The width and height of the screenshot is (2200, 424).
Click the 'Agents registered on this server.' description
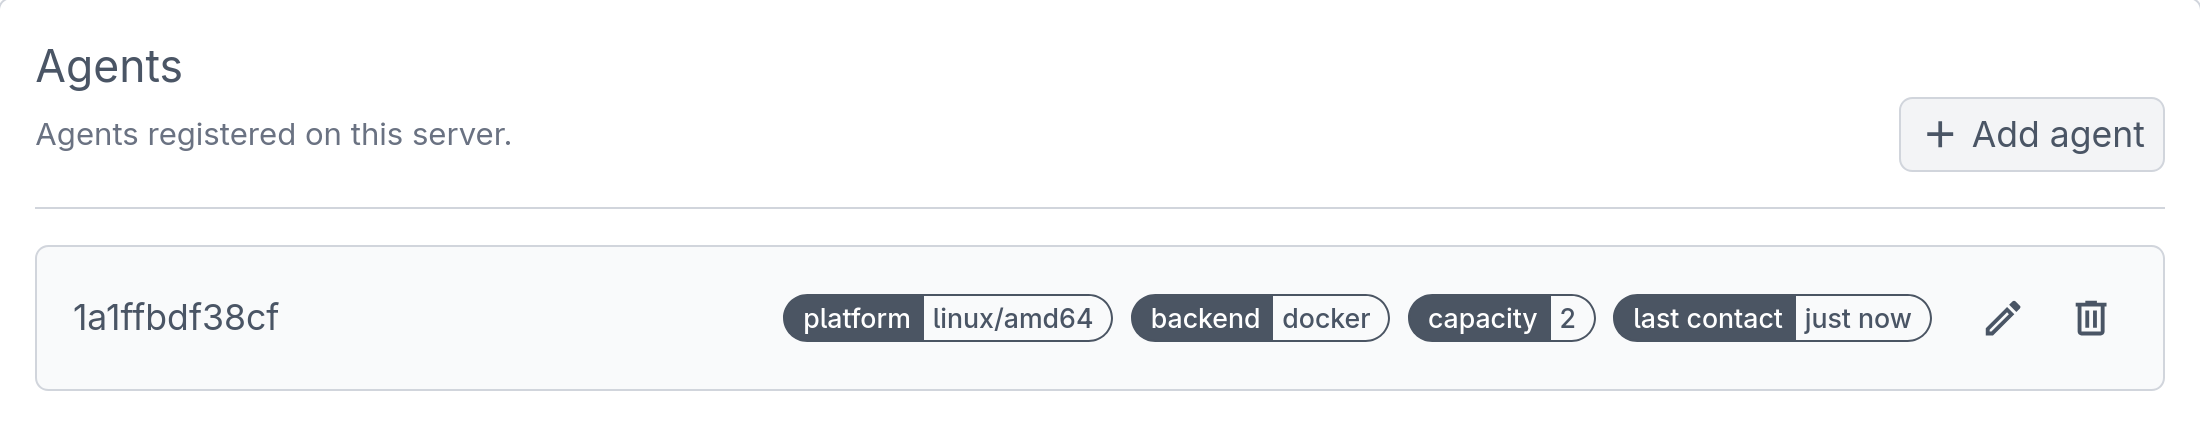(x=274, y=134)
